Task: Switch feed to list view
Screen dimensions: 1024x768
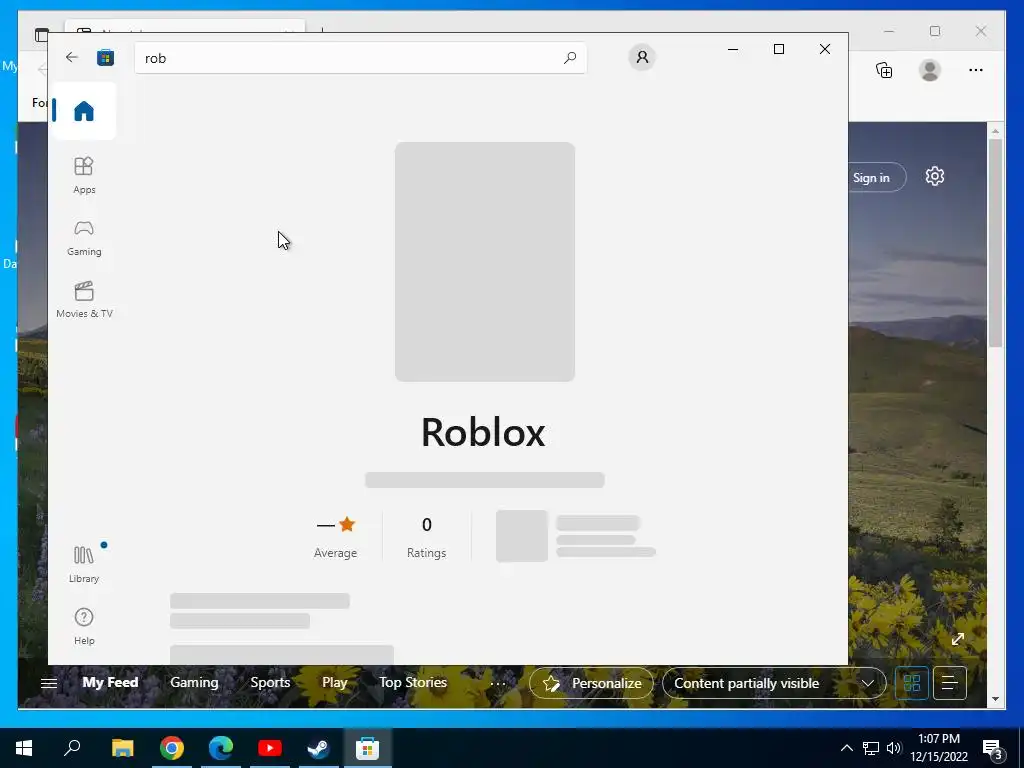Action: click(x=950, y=683)
